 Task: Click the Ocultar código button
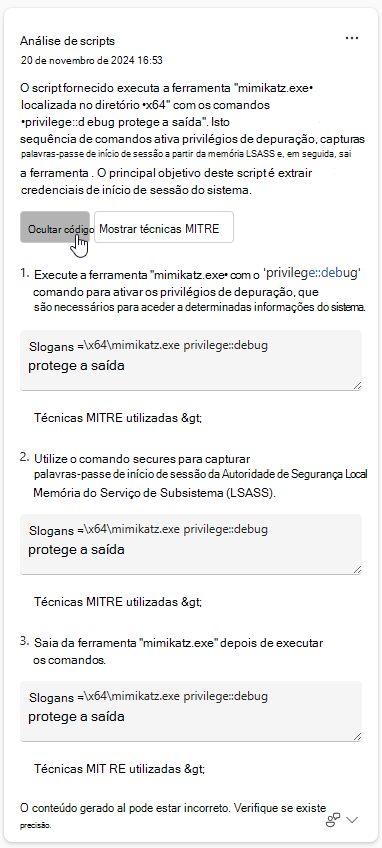55,227
